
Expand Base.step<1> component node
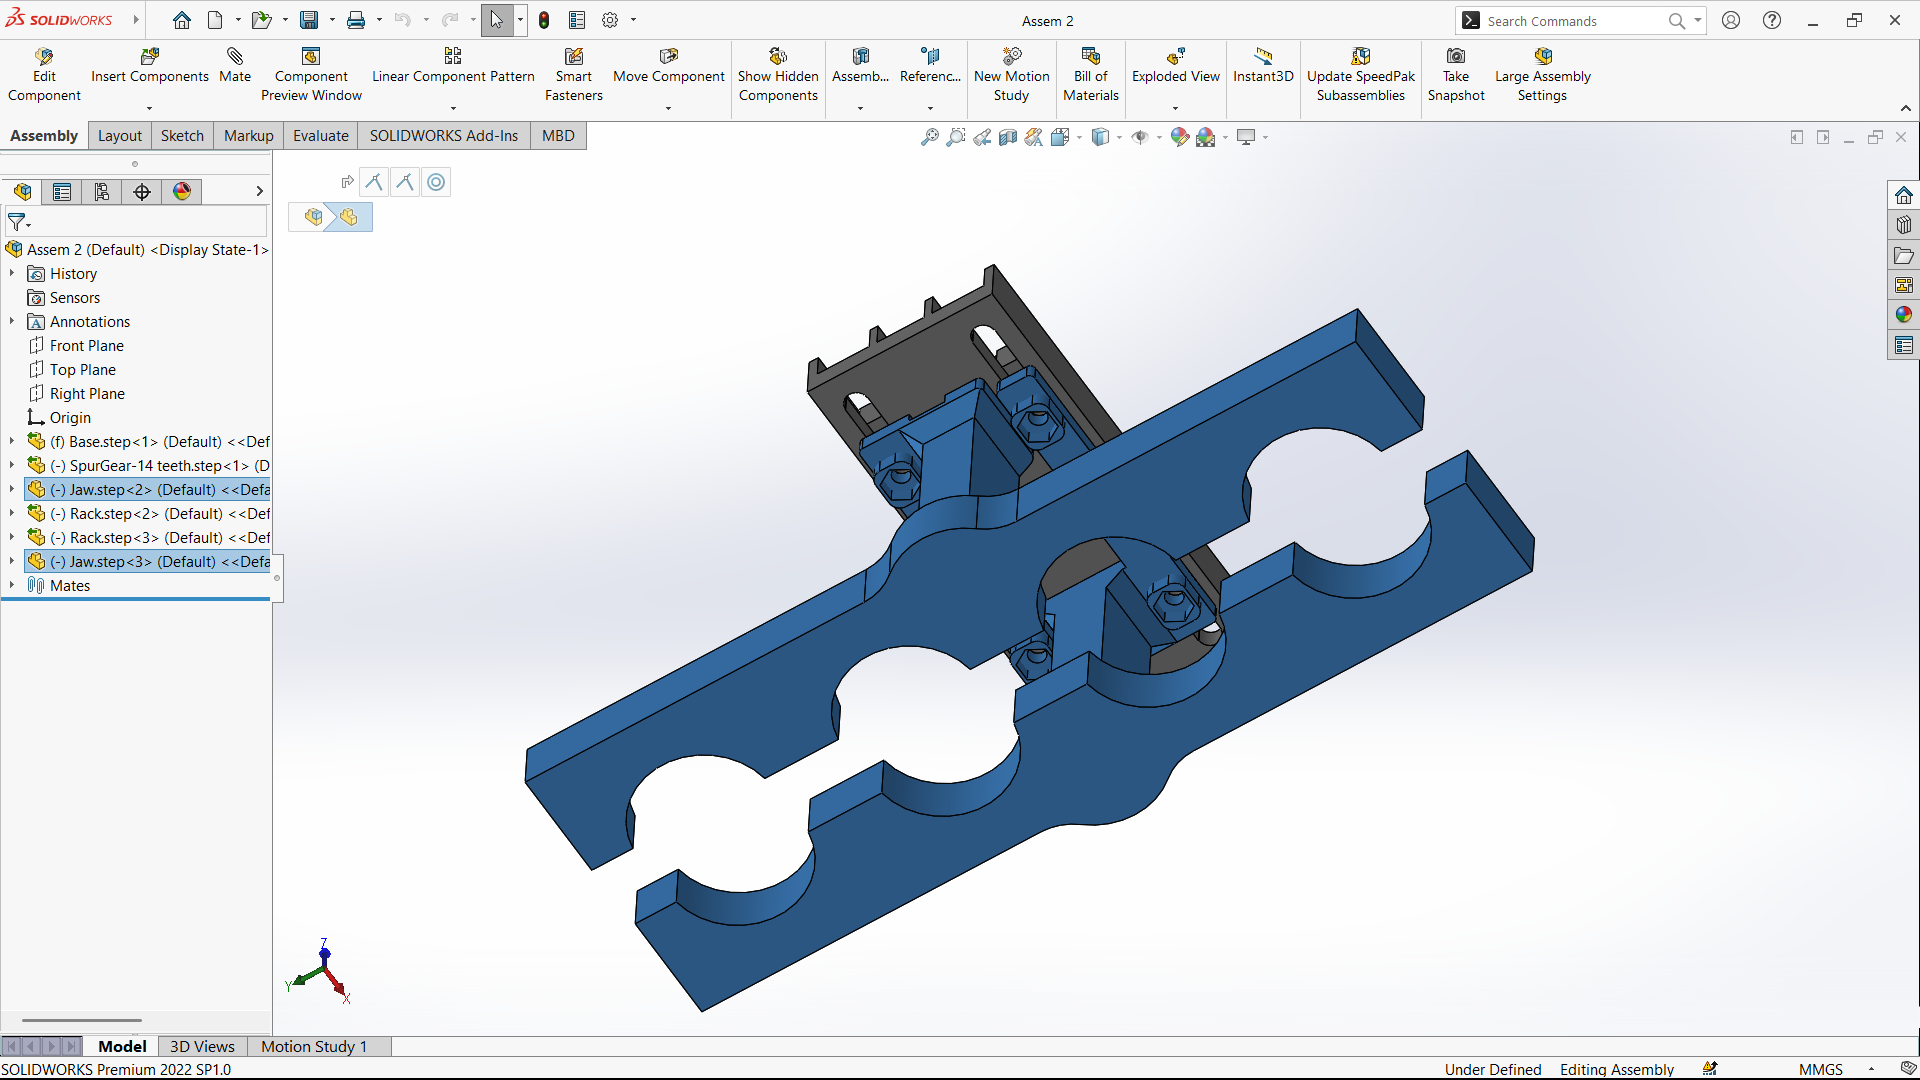pos(12,442)
